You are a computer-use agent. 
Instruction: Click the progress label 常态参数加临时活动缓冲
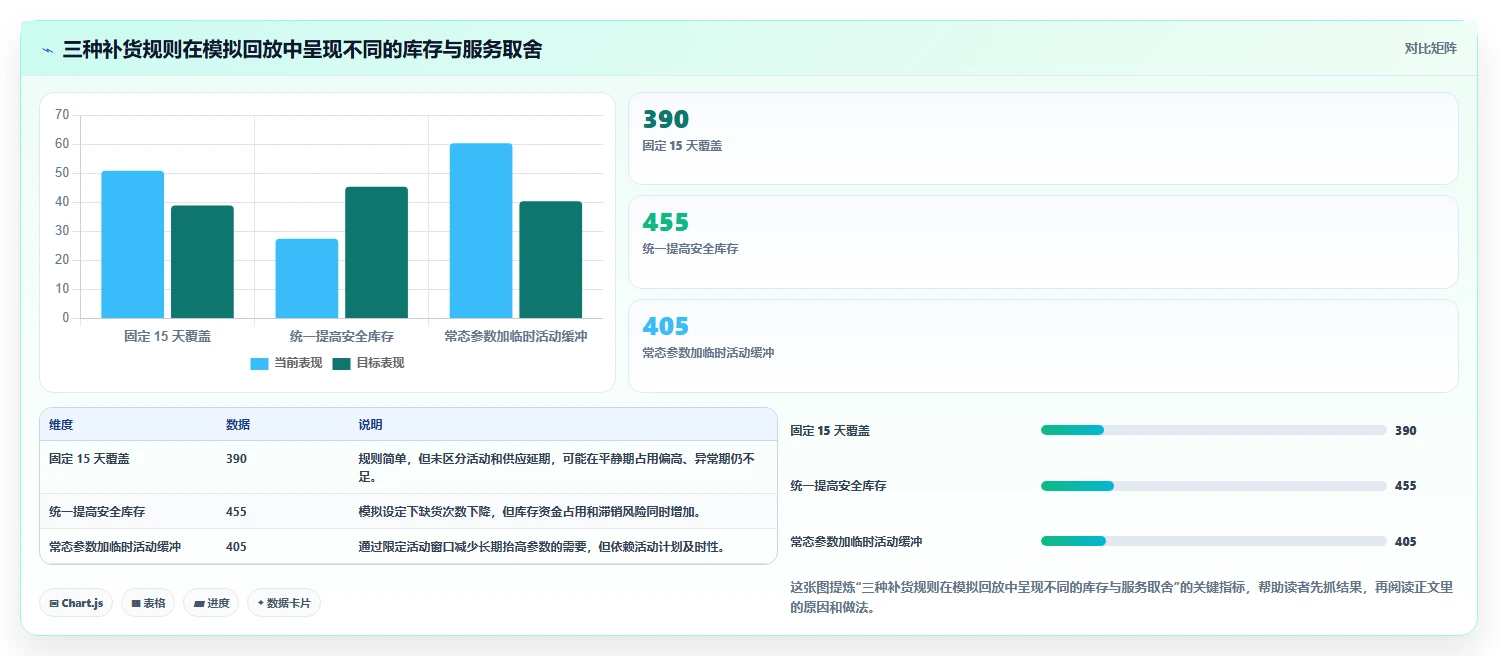pyautogui.click(x=856, y=542)
